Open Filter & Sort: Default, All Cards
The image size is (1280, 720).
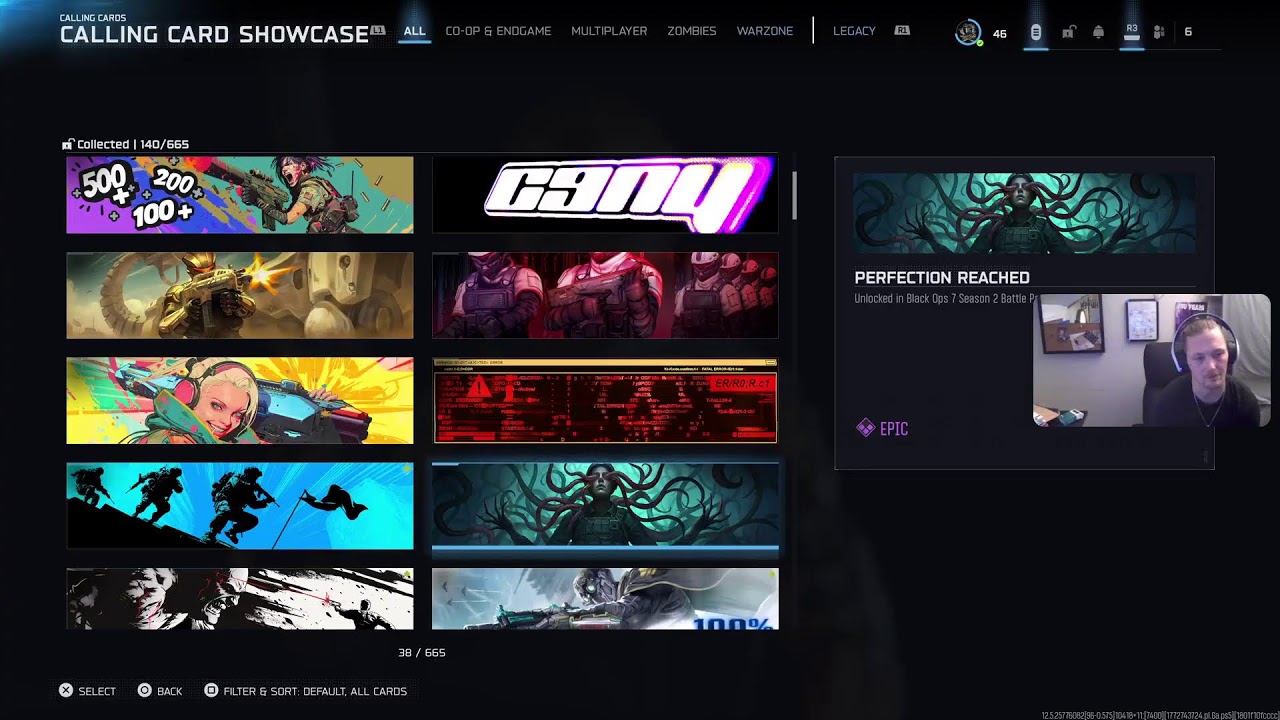[315, 691]
